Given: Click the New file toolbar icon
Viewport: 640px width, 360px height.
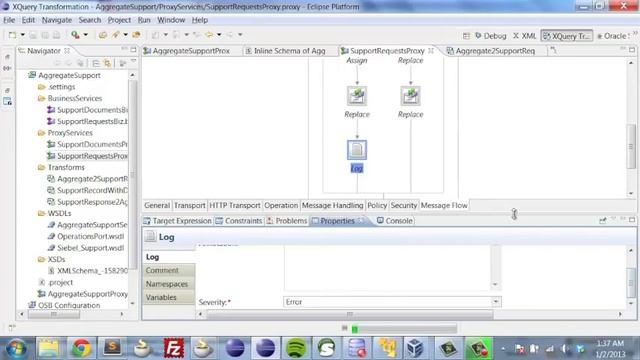Looking at the screenshot, I should click(x=12, y=35).
